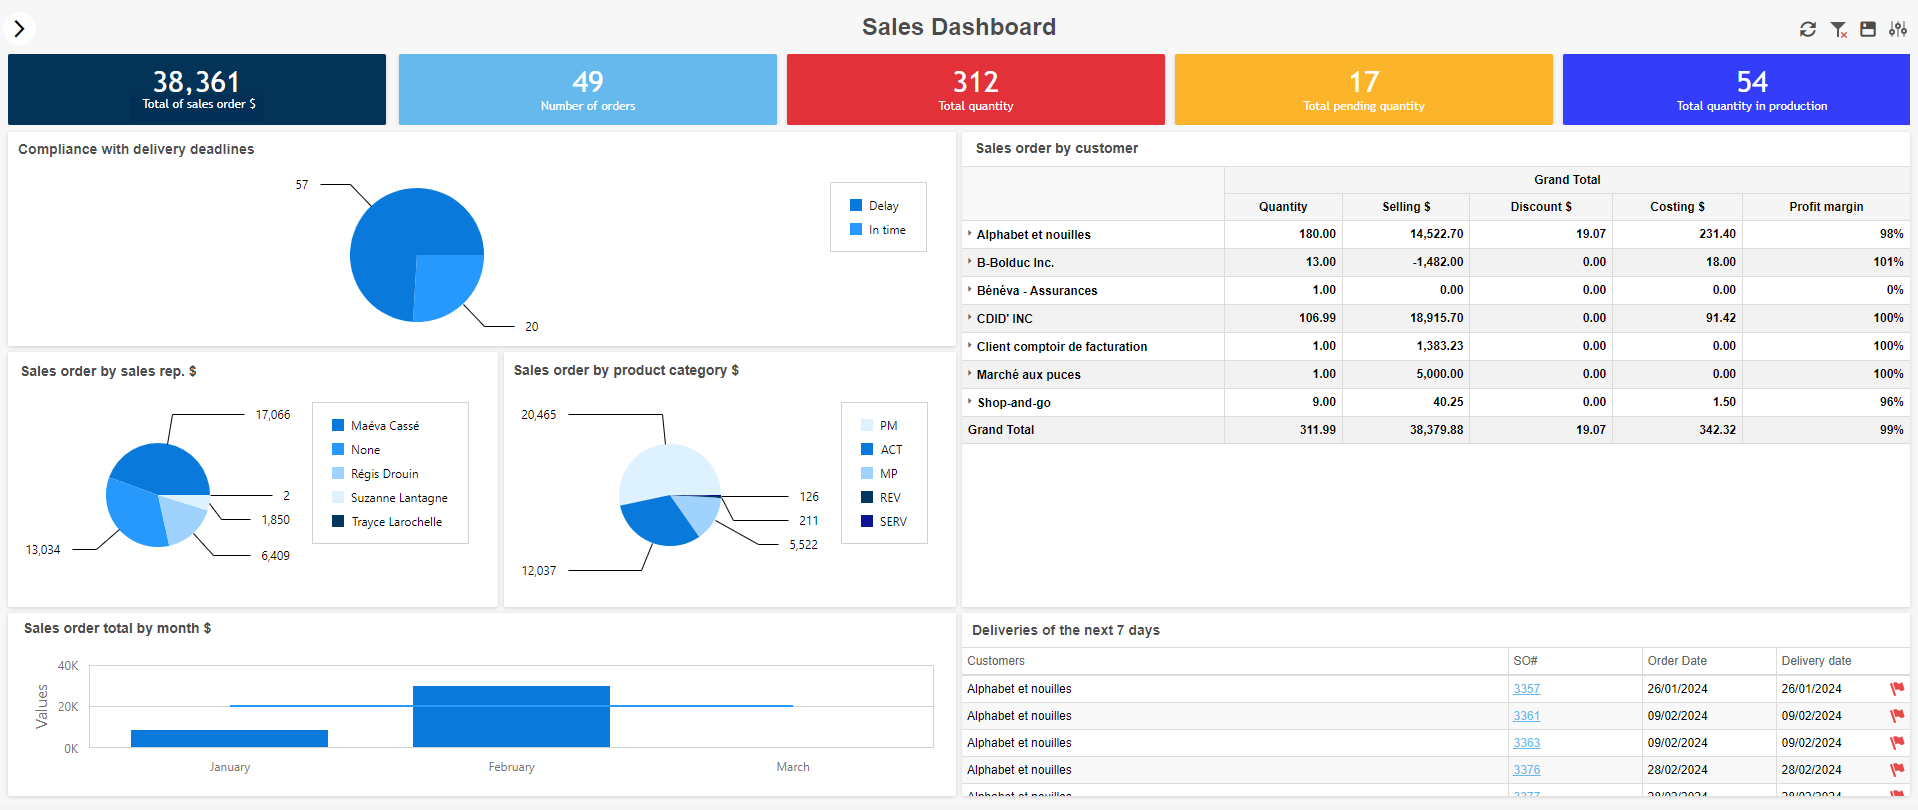Click the red flag for order 3376
Viewport: 1918px width, 810px height.
[1896, 770]
